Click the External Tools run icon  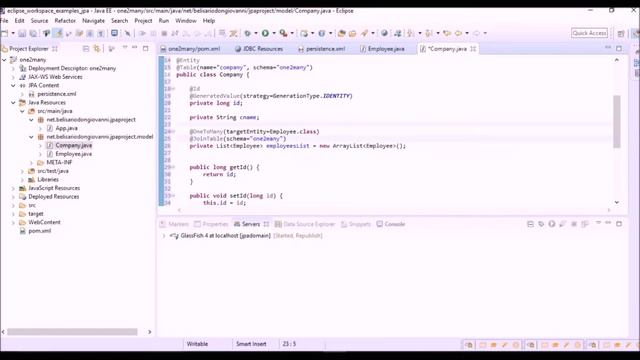[x=283, y=33]
